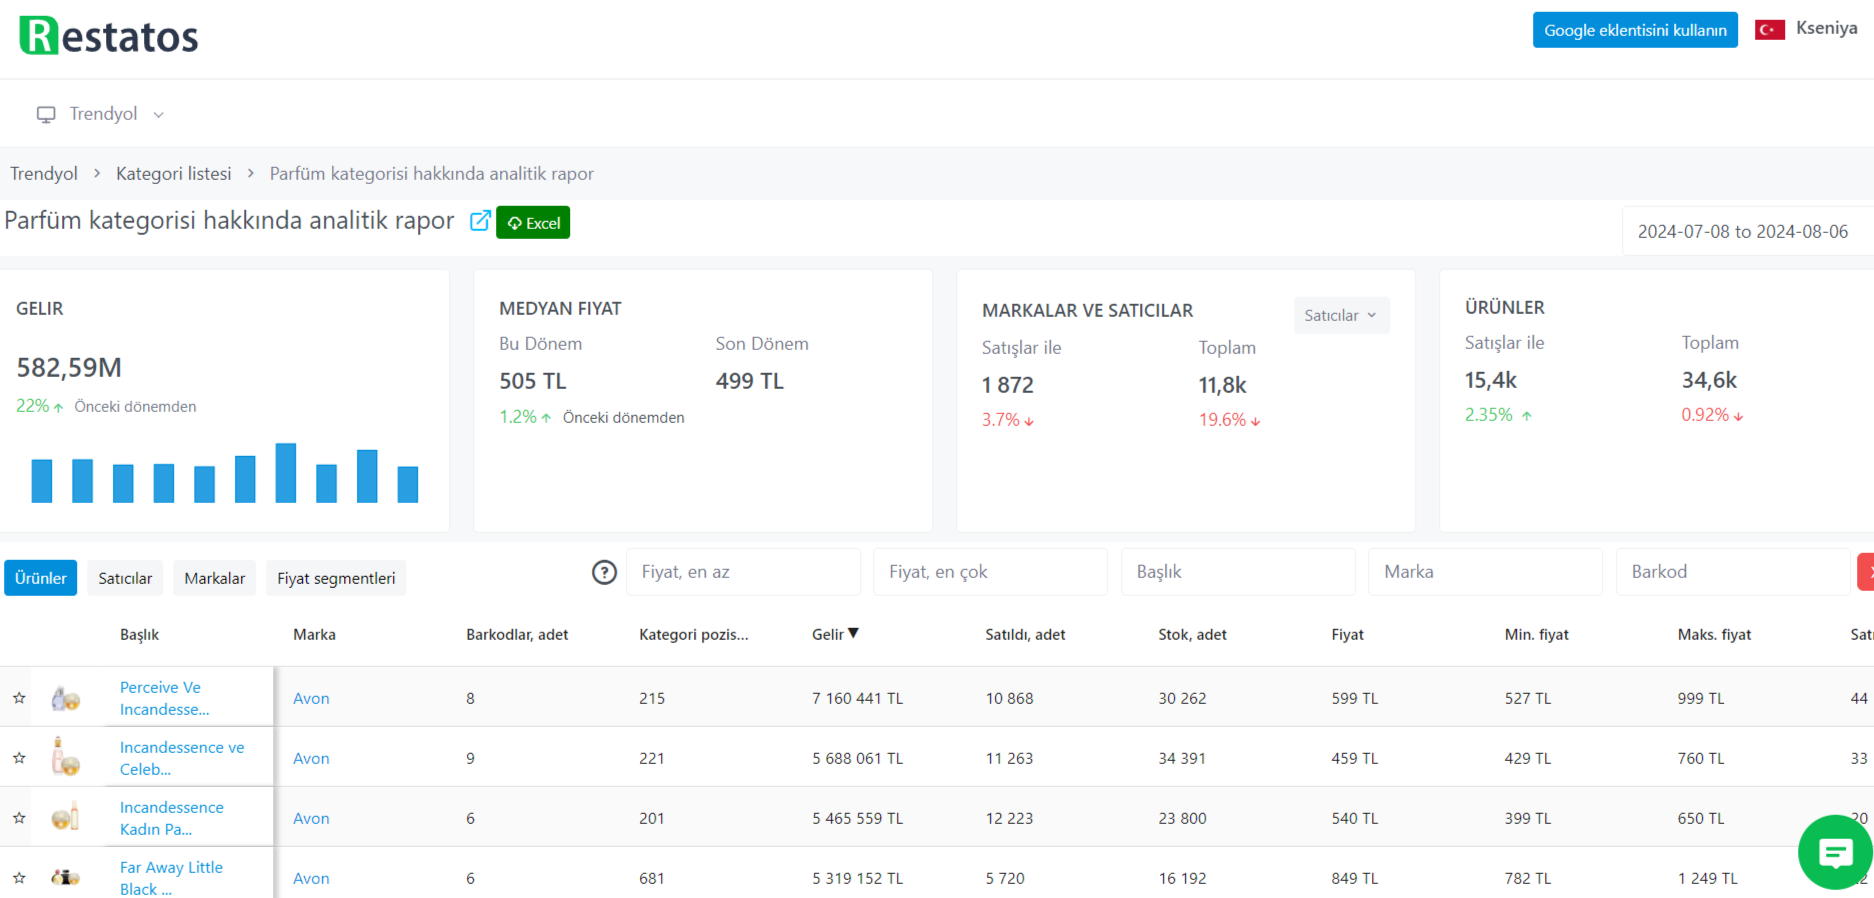This screenshot has width=1874, height=898.
Task: Sort by Maks. fiyat column header
Action: [x=1714, y=634]
